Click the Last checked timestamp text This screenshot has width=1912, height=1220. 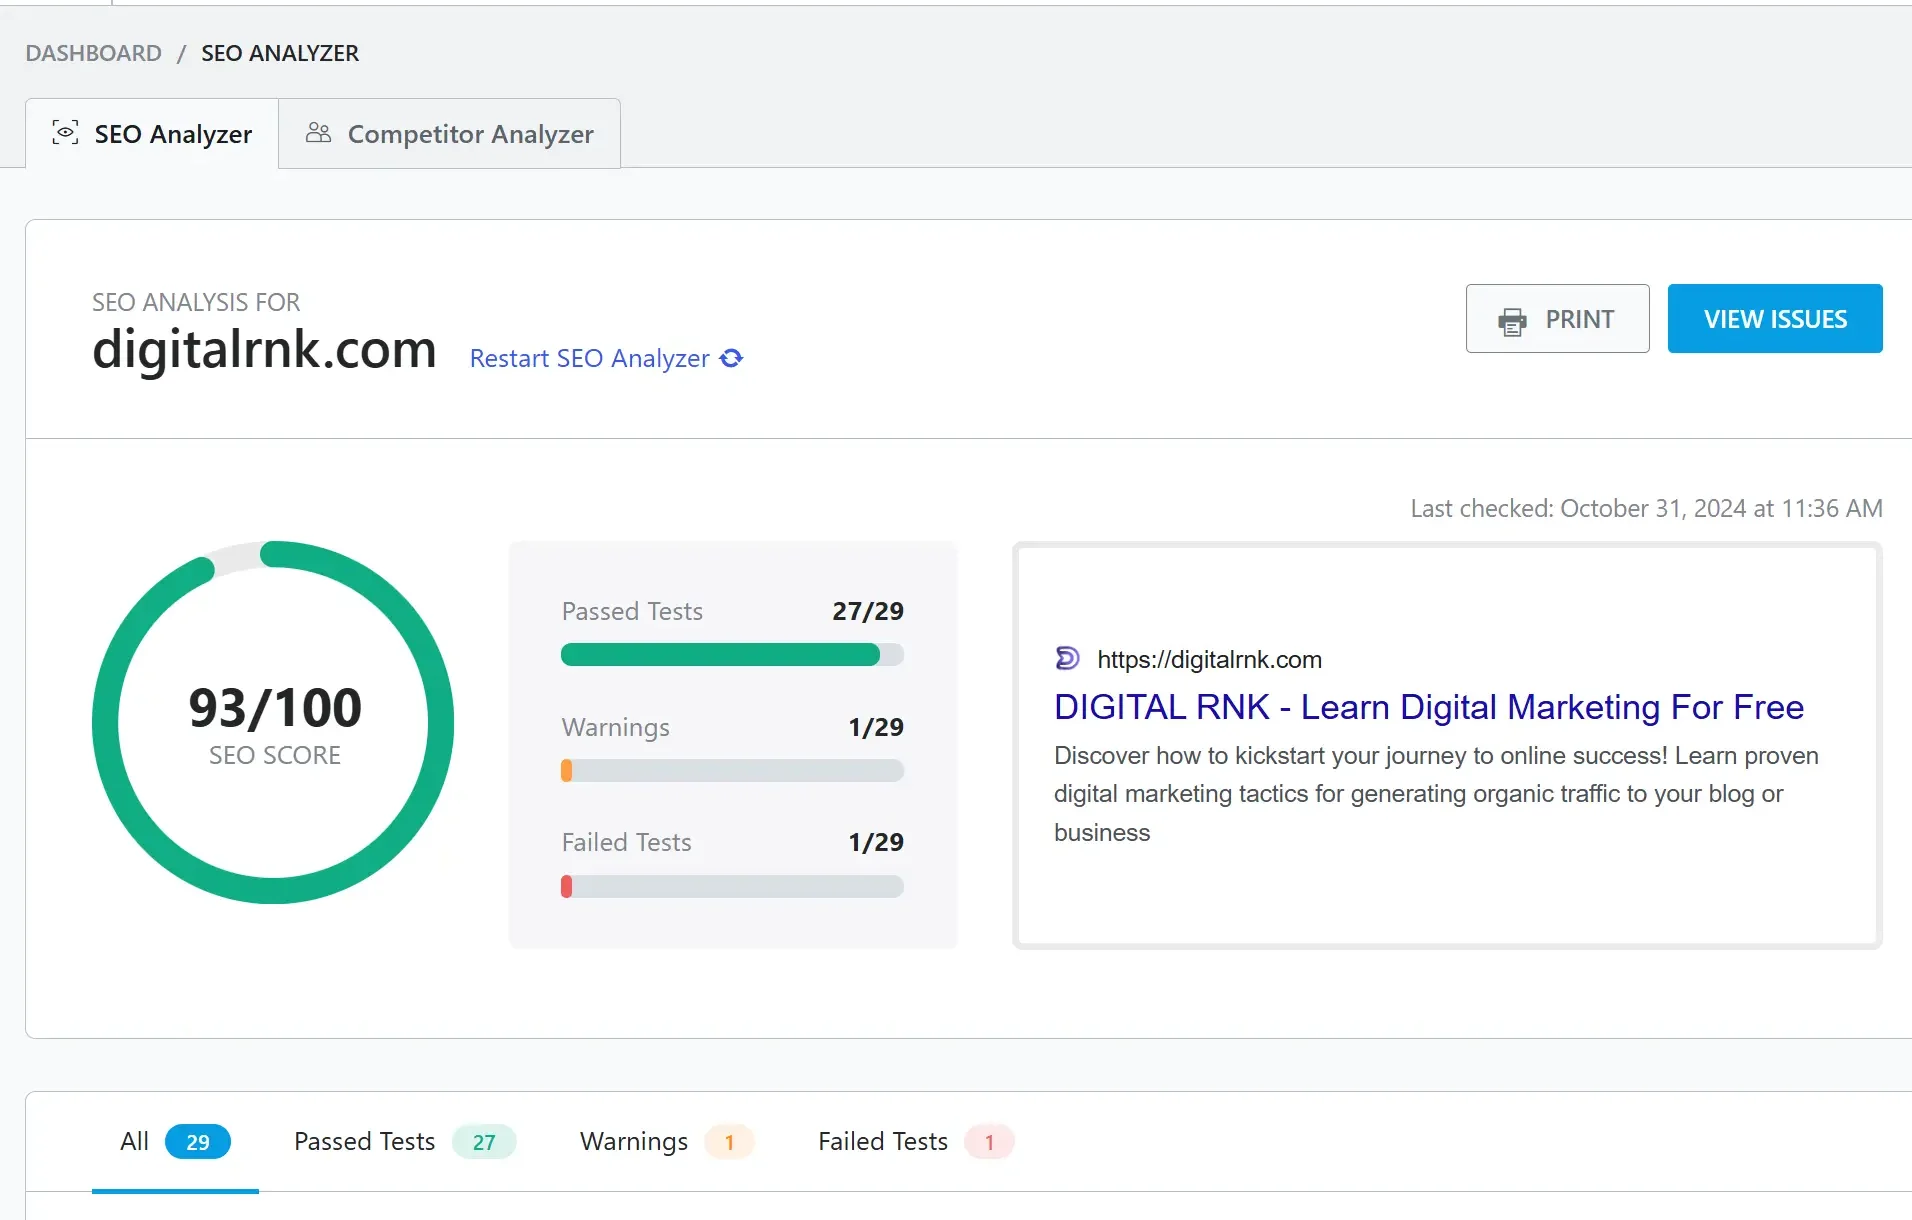click(x=1646, y=508)
